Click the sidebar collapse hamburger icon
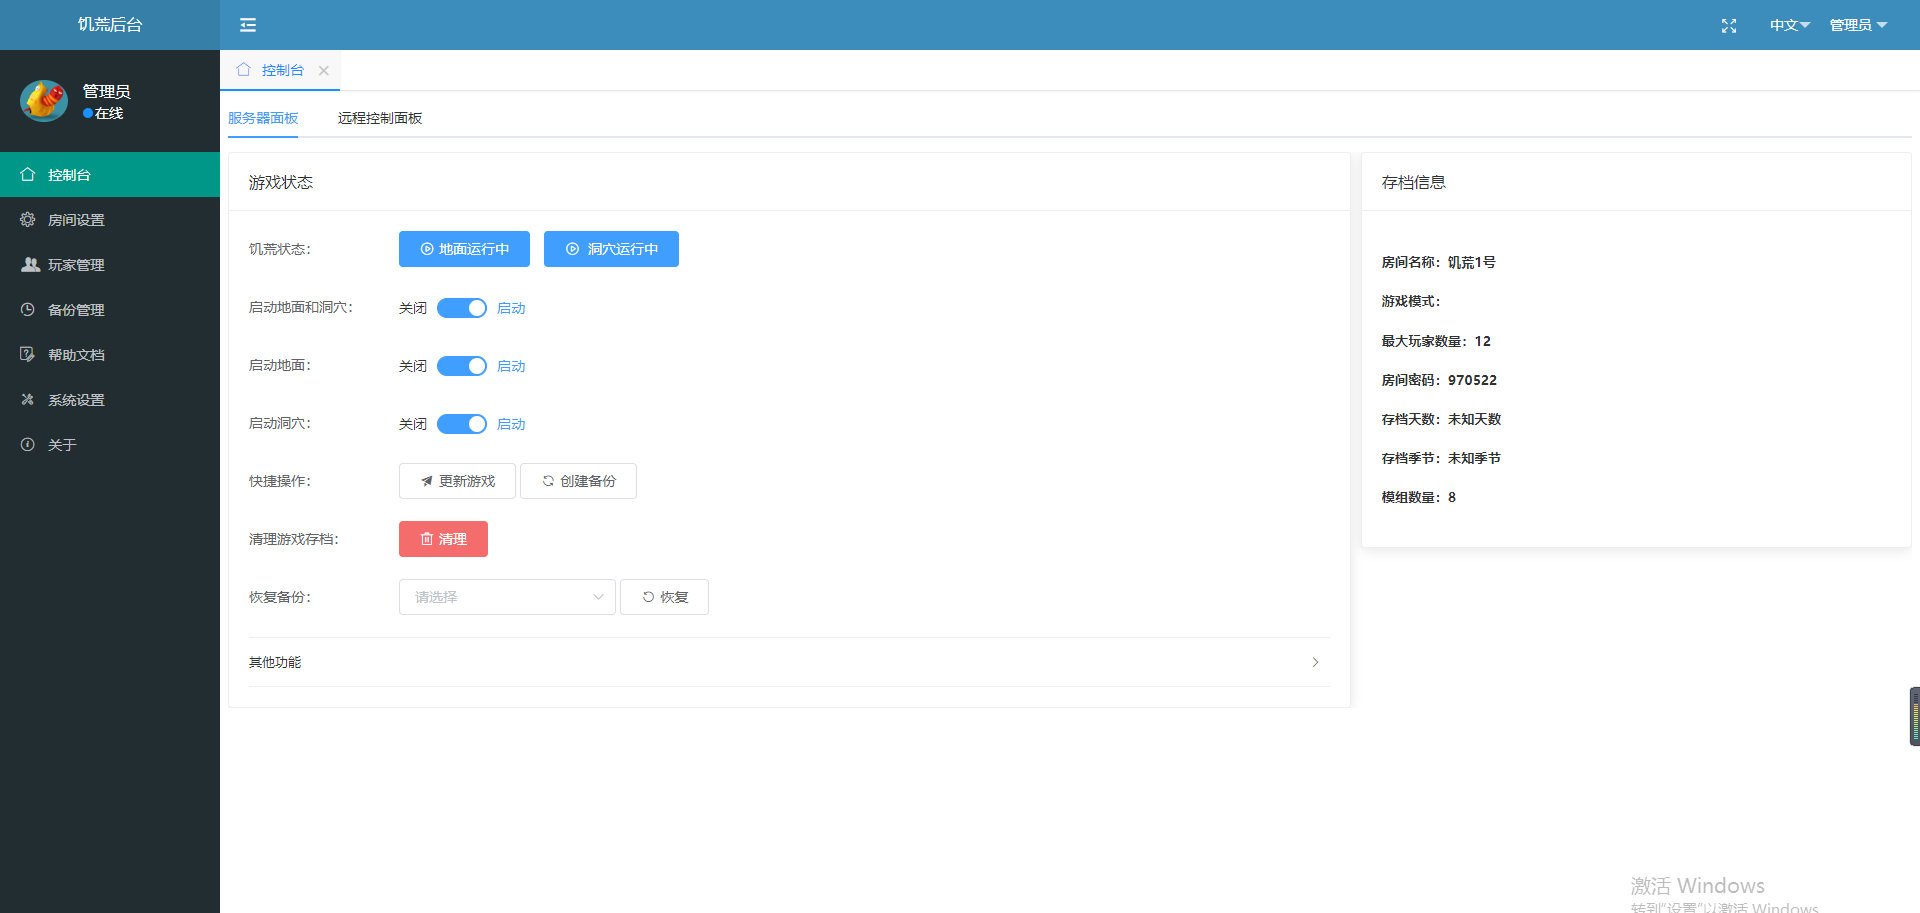Screen dimensions: 1920x913 coord(248,25)
